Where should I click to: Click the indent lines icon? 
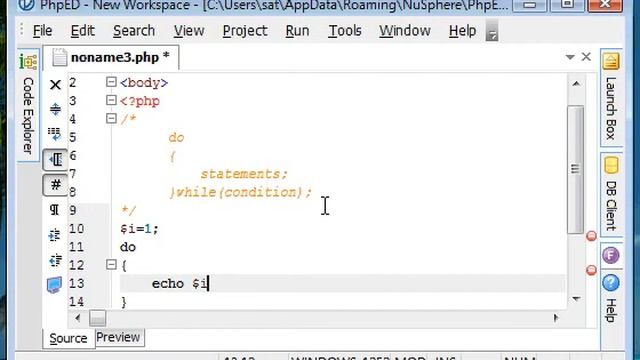coord(54,235)
